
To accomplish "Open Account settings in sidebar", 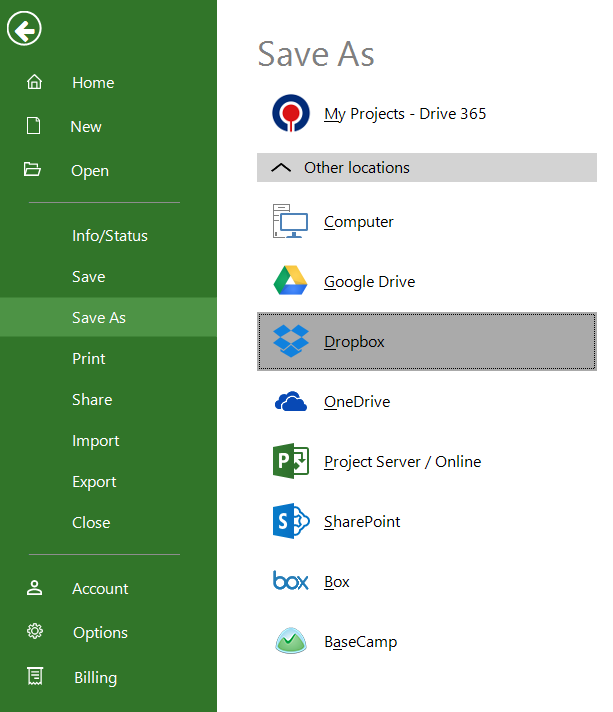I will coord(99,589).
